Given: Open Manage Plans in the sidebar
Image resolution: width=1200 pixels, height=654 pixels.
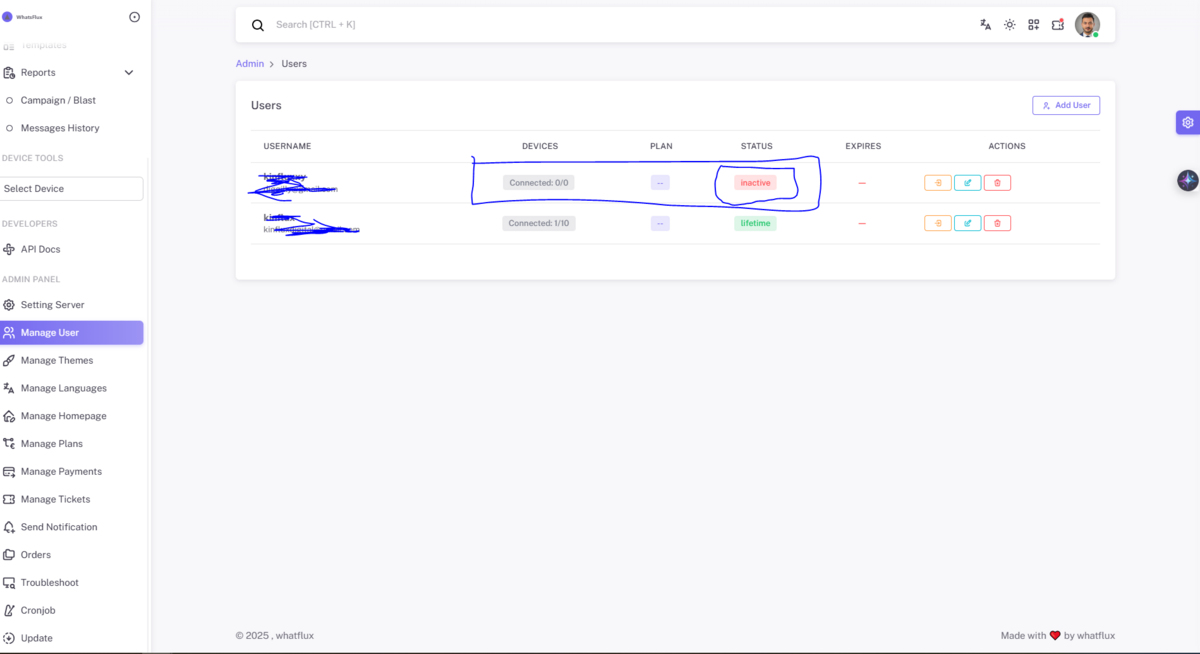Looking at the screenshot, I should pyautogui.click(x=52, y=444).
